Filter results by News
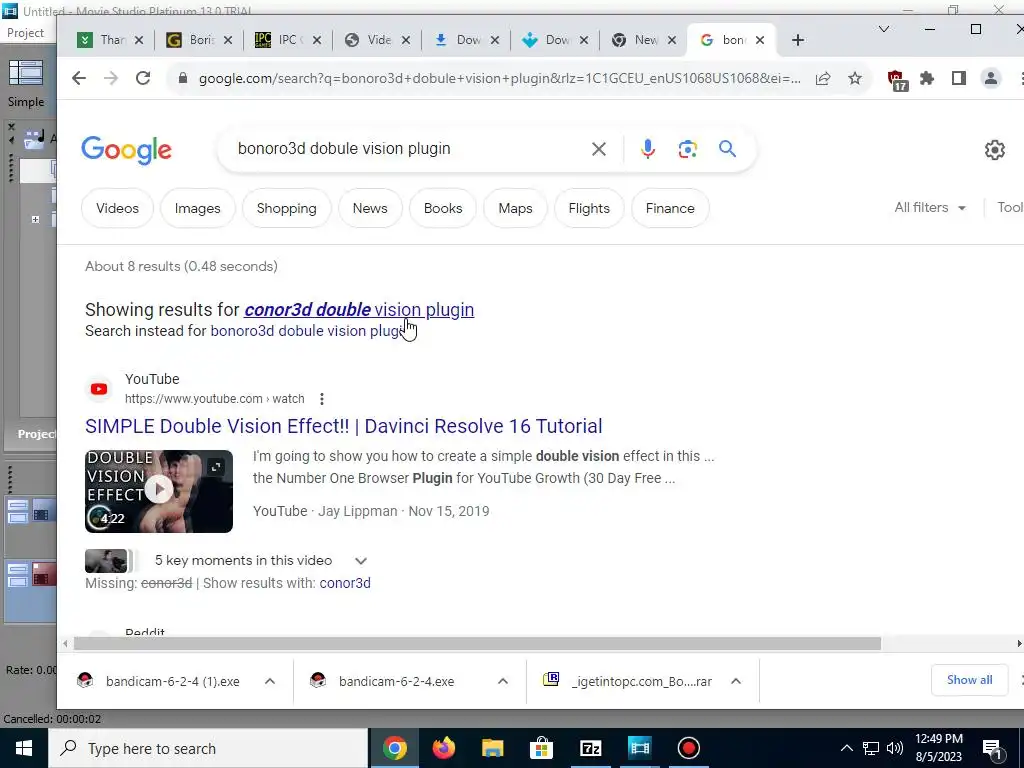Image resolution: width=1024 pixels, height=768 pixels. coord(370,208)
